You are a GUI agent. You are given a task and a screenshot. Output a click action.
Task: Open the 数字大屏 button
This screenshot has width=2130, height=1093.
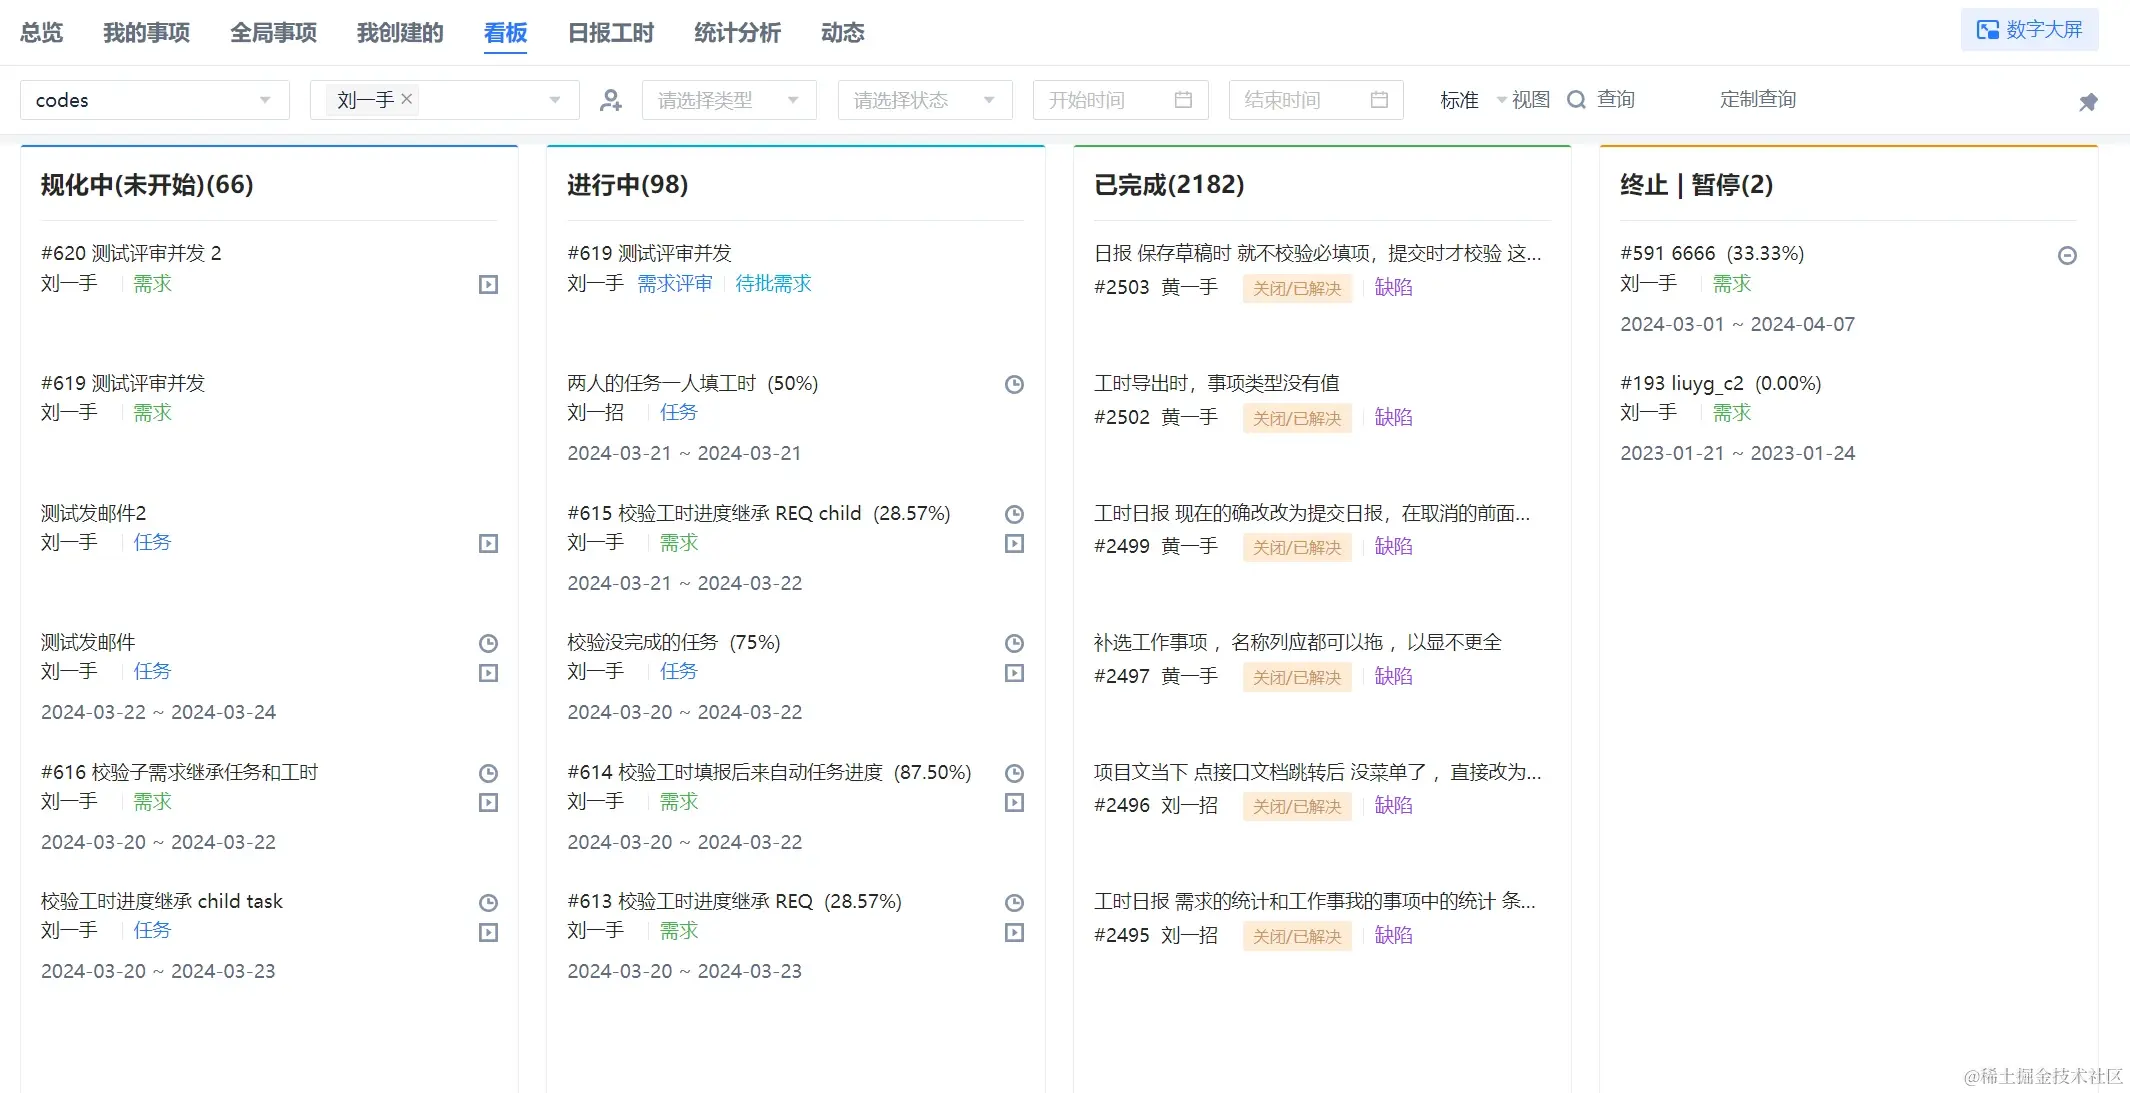(2029, 30)
